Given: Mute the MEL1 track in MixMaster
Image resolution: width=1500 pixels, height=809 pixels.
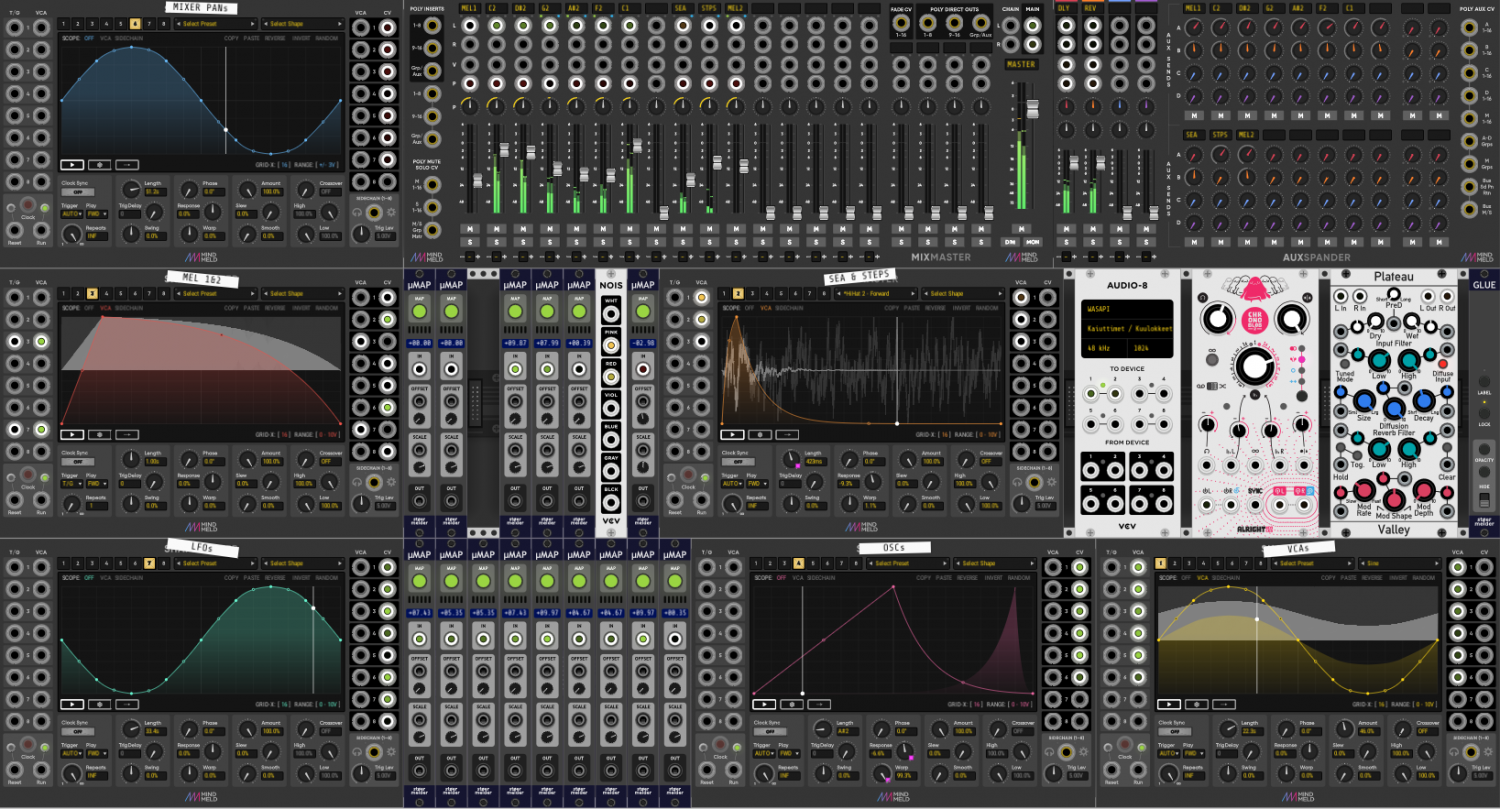Looking at the screenshot, I should (x=468, y=229).
